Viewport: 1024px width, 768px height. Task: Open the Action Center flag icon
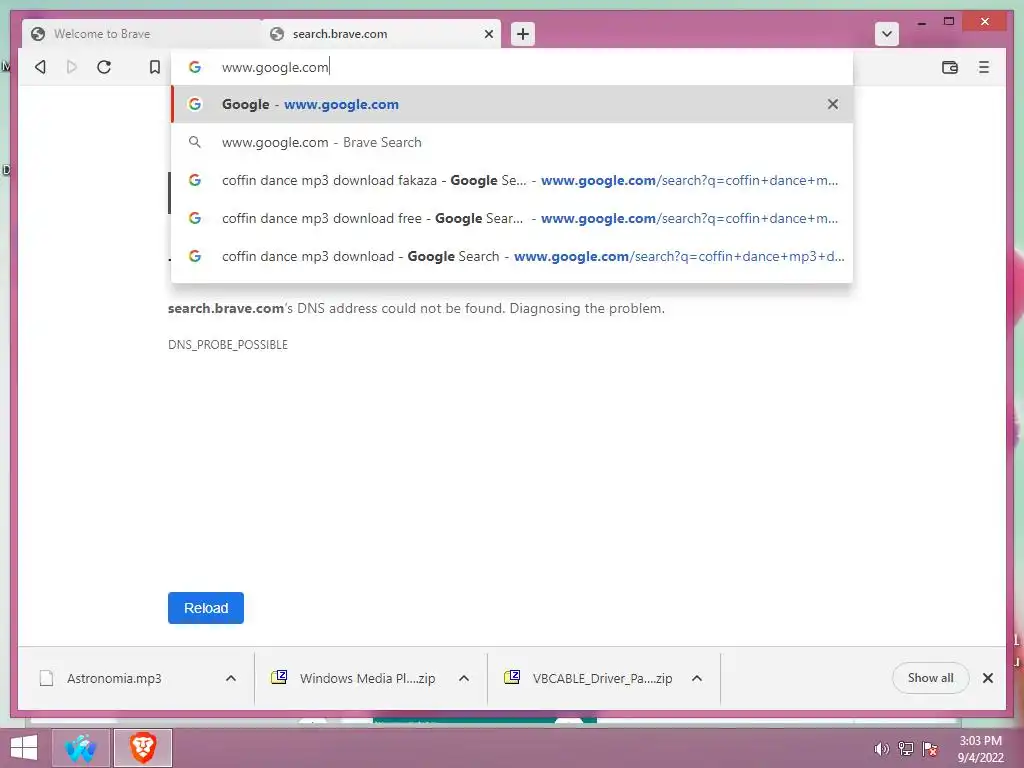coord(930,749)
